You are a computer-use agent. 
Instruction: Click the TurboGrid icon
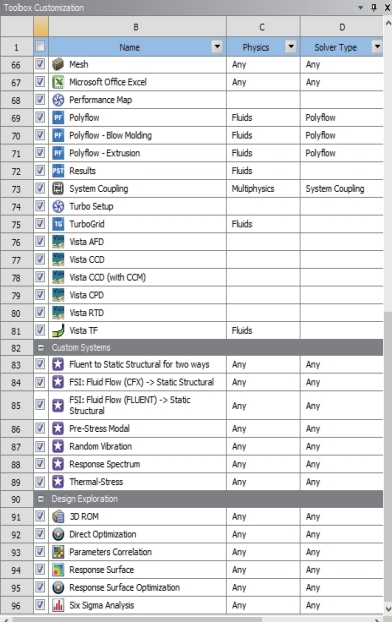[x=58, y=224]
